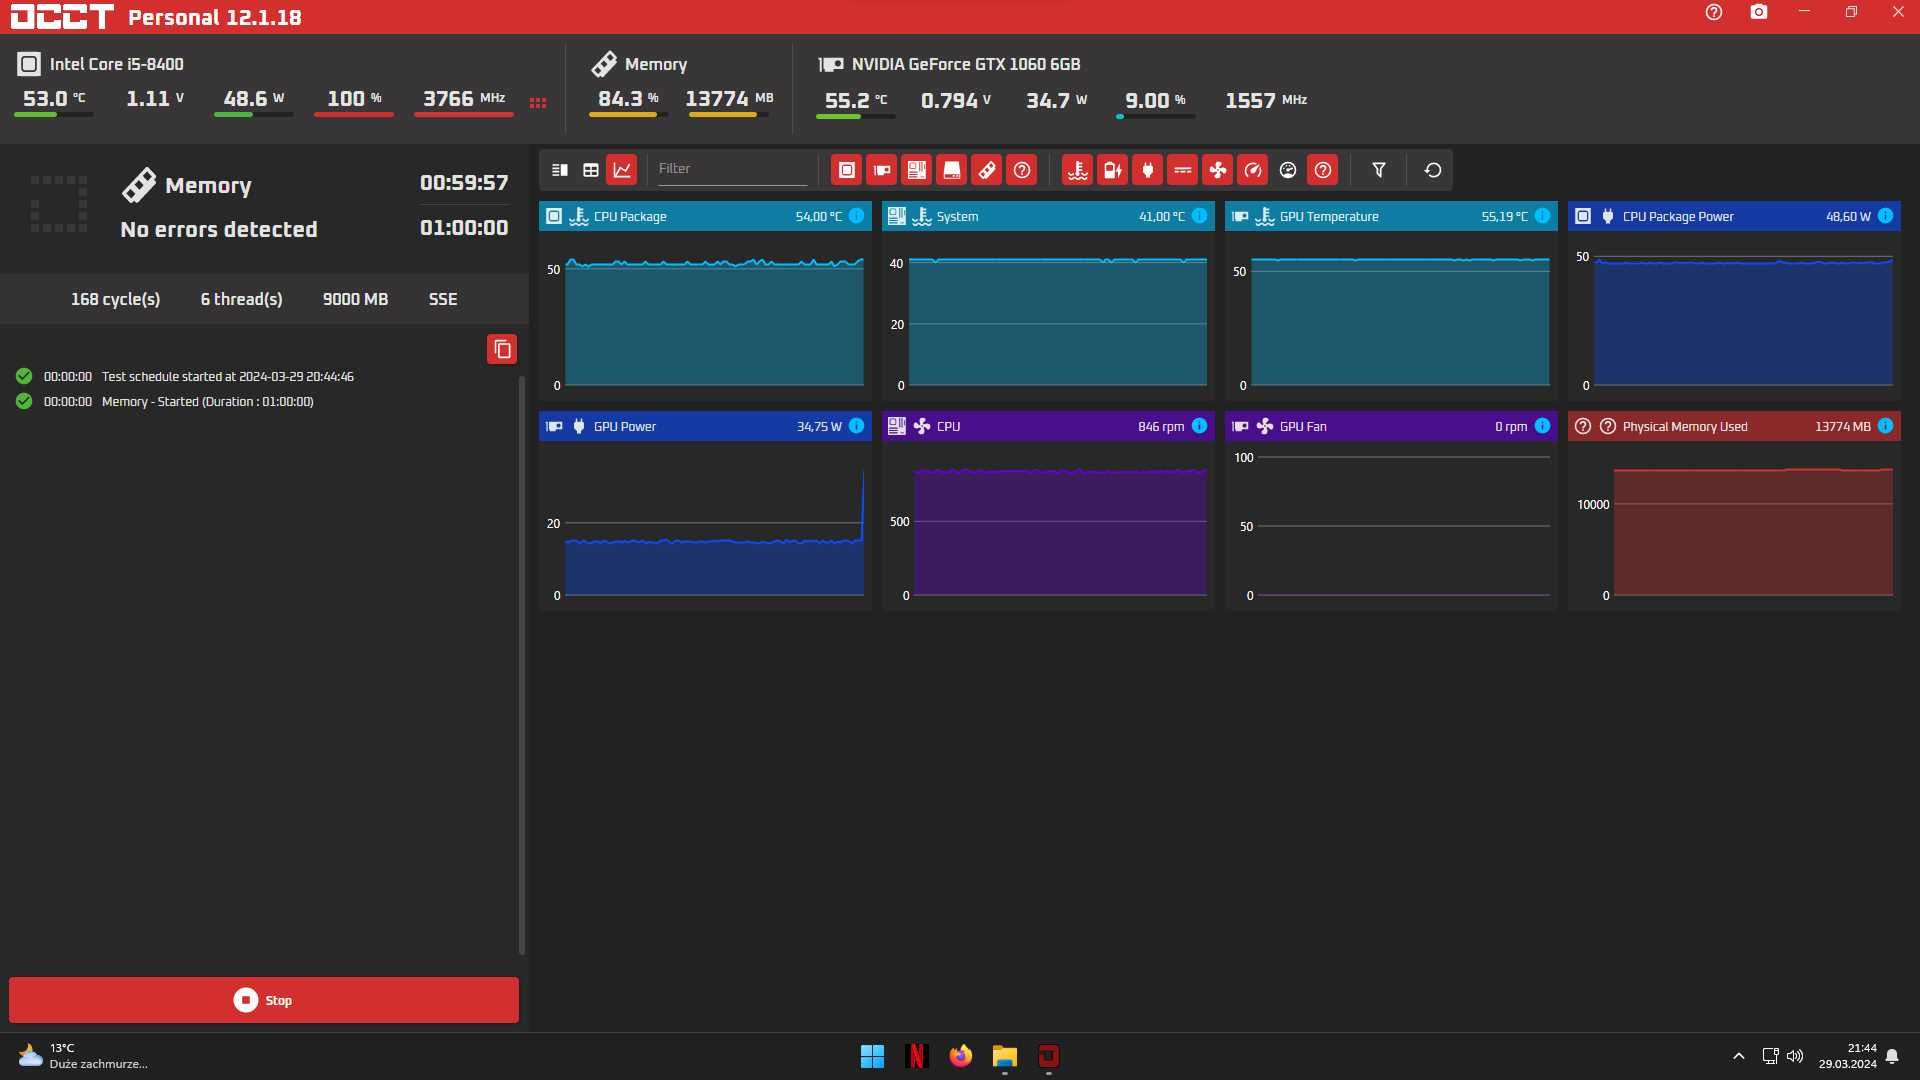This screenshot has width=1920, height=1080.
Task: Toggle current sensor type filter
Action: [x=1183, y=170]
